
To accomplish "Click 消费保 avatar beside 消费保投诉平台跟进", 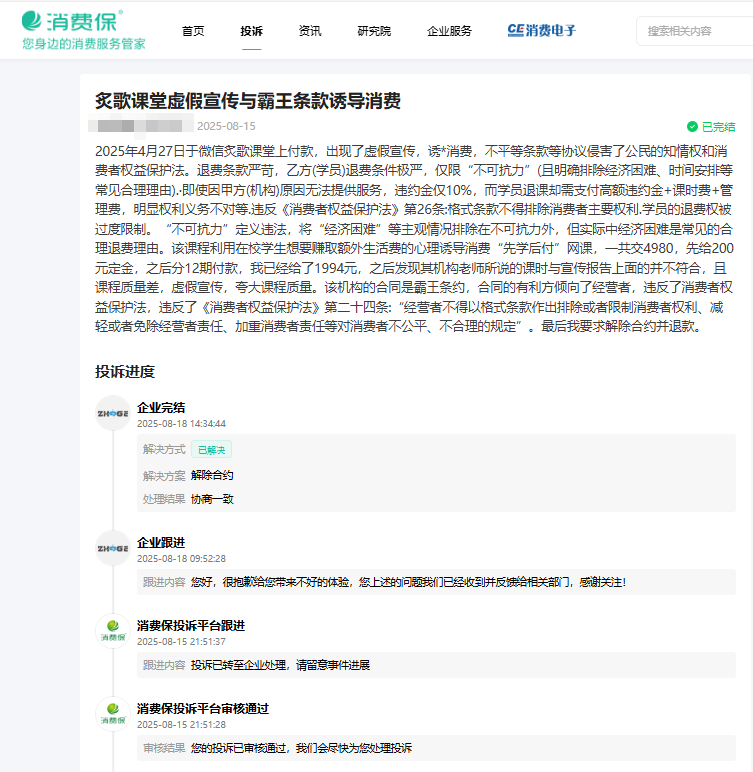I will click(x=113, y=631).
